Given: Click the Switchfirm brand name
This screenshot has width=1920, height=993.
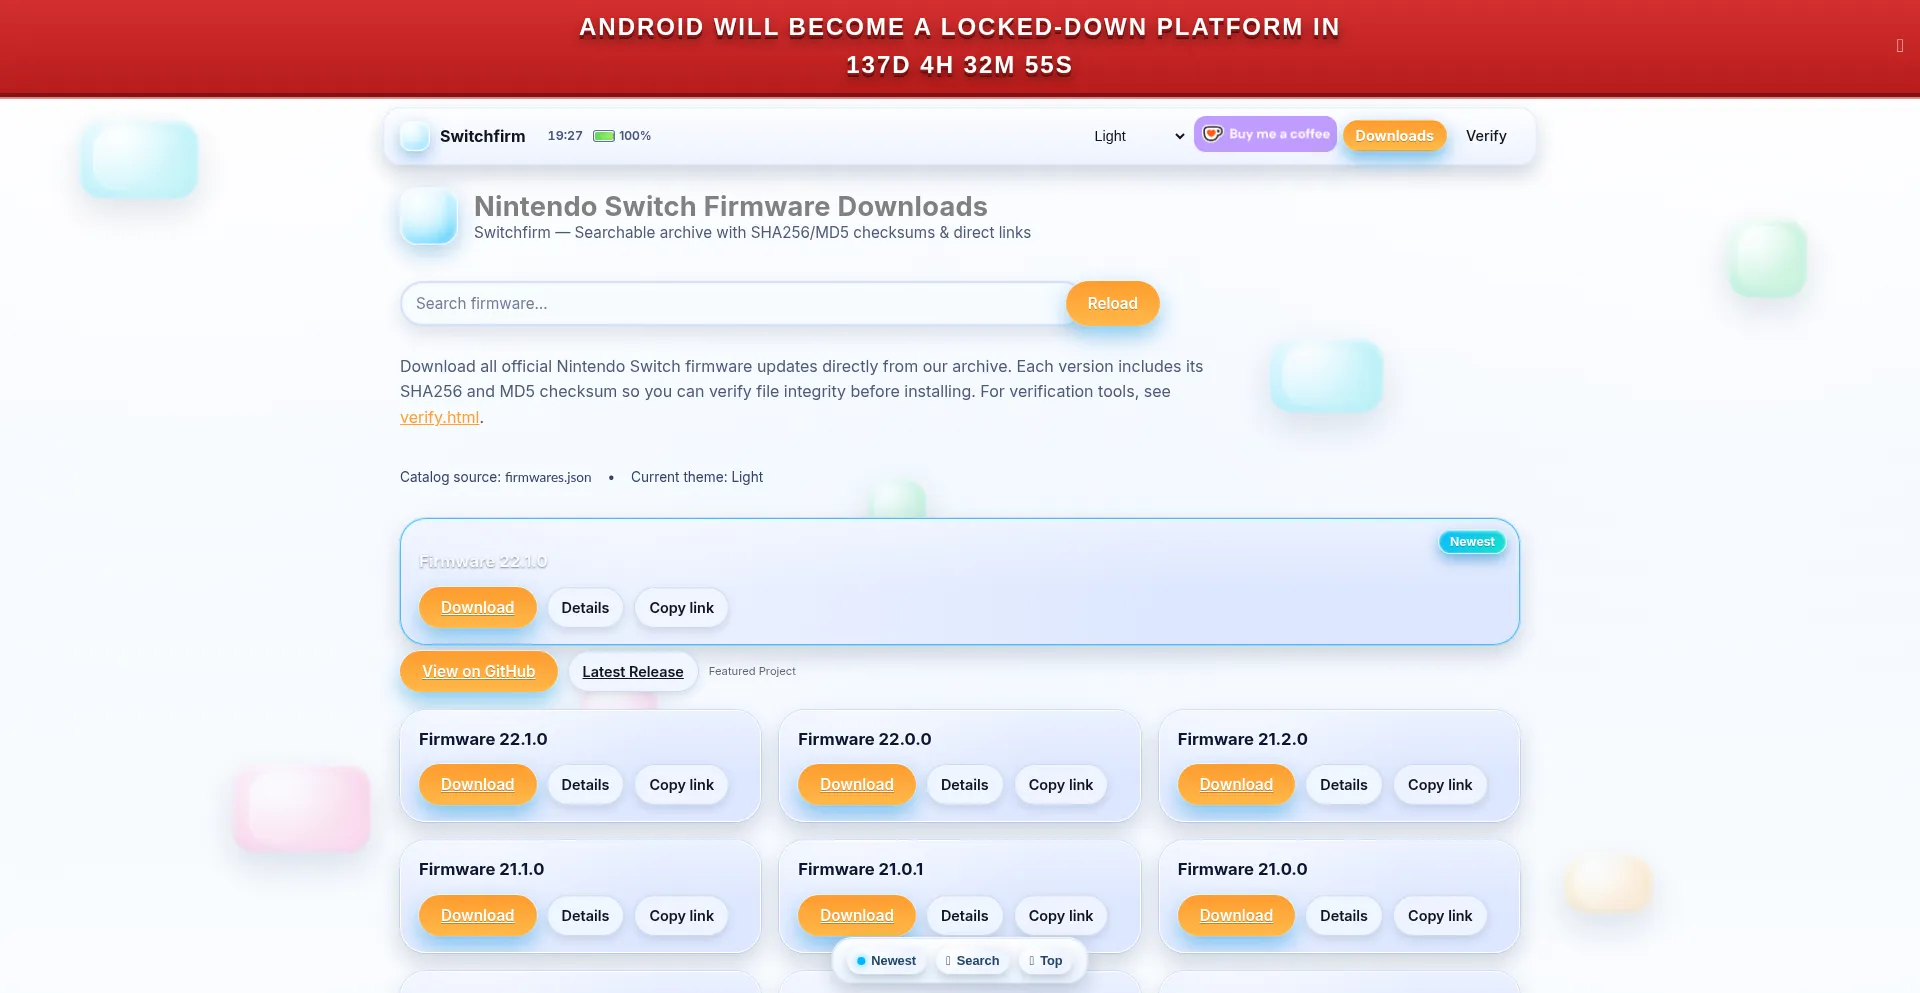Looking at the screenshot, I should (x=482, y=136).
